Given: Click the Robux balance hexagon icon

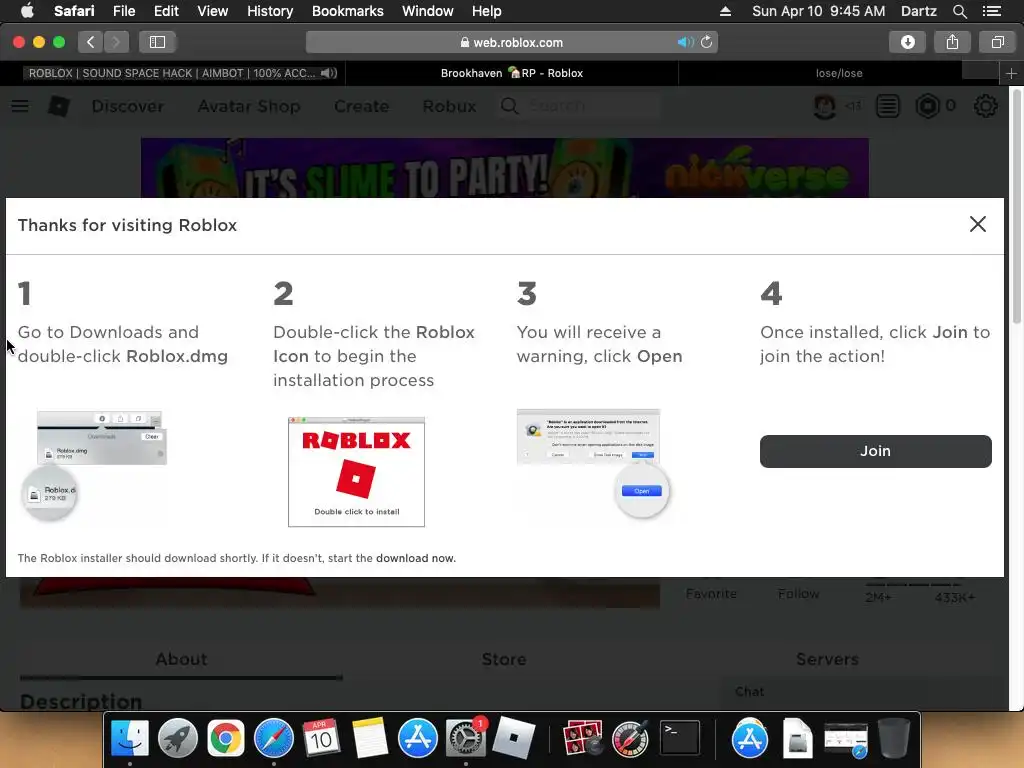Looking at the screenshot, I should click(x=927, y=106).
